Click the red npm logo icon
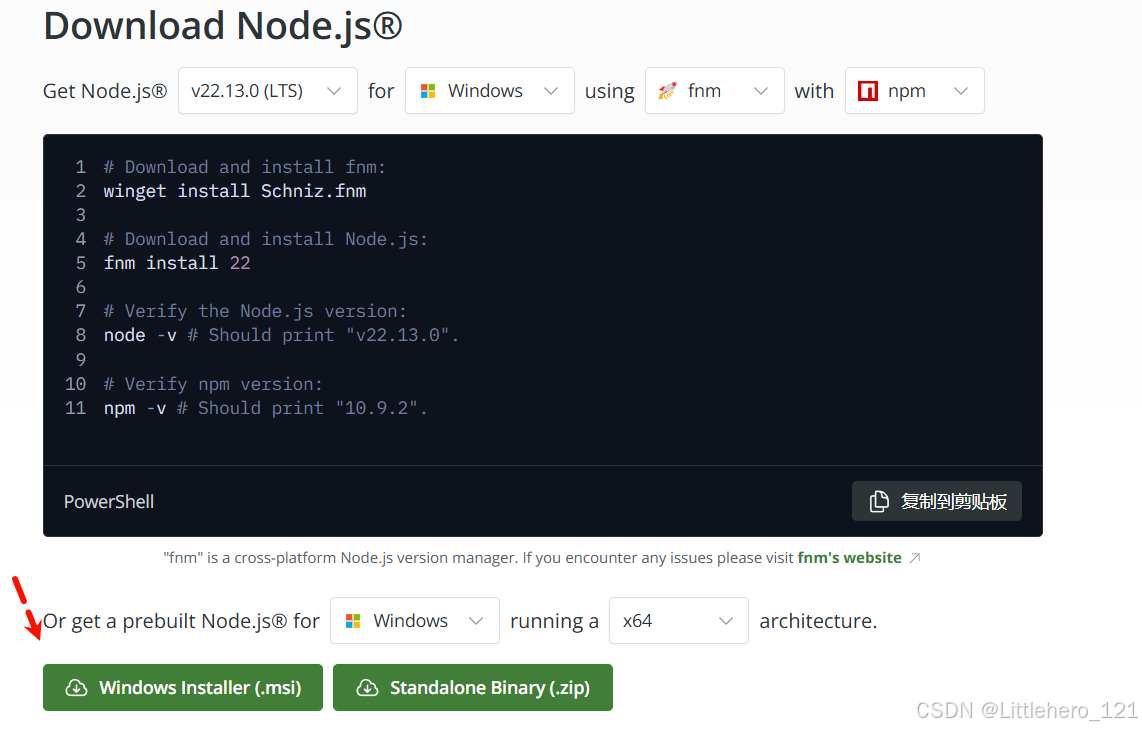Image resolution: width=1142 pixels, height=730 pixels. [867, 91]
